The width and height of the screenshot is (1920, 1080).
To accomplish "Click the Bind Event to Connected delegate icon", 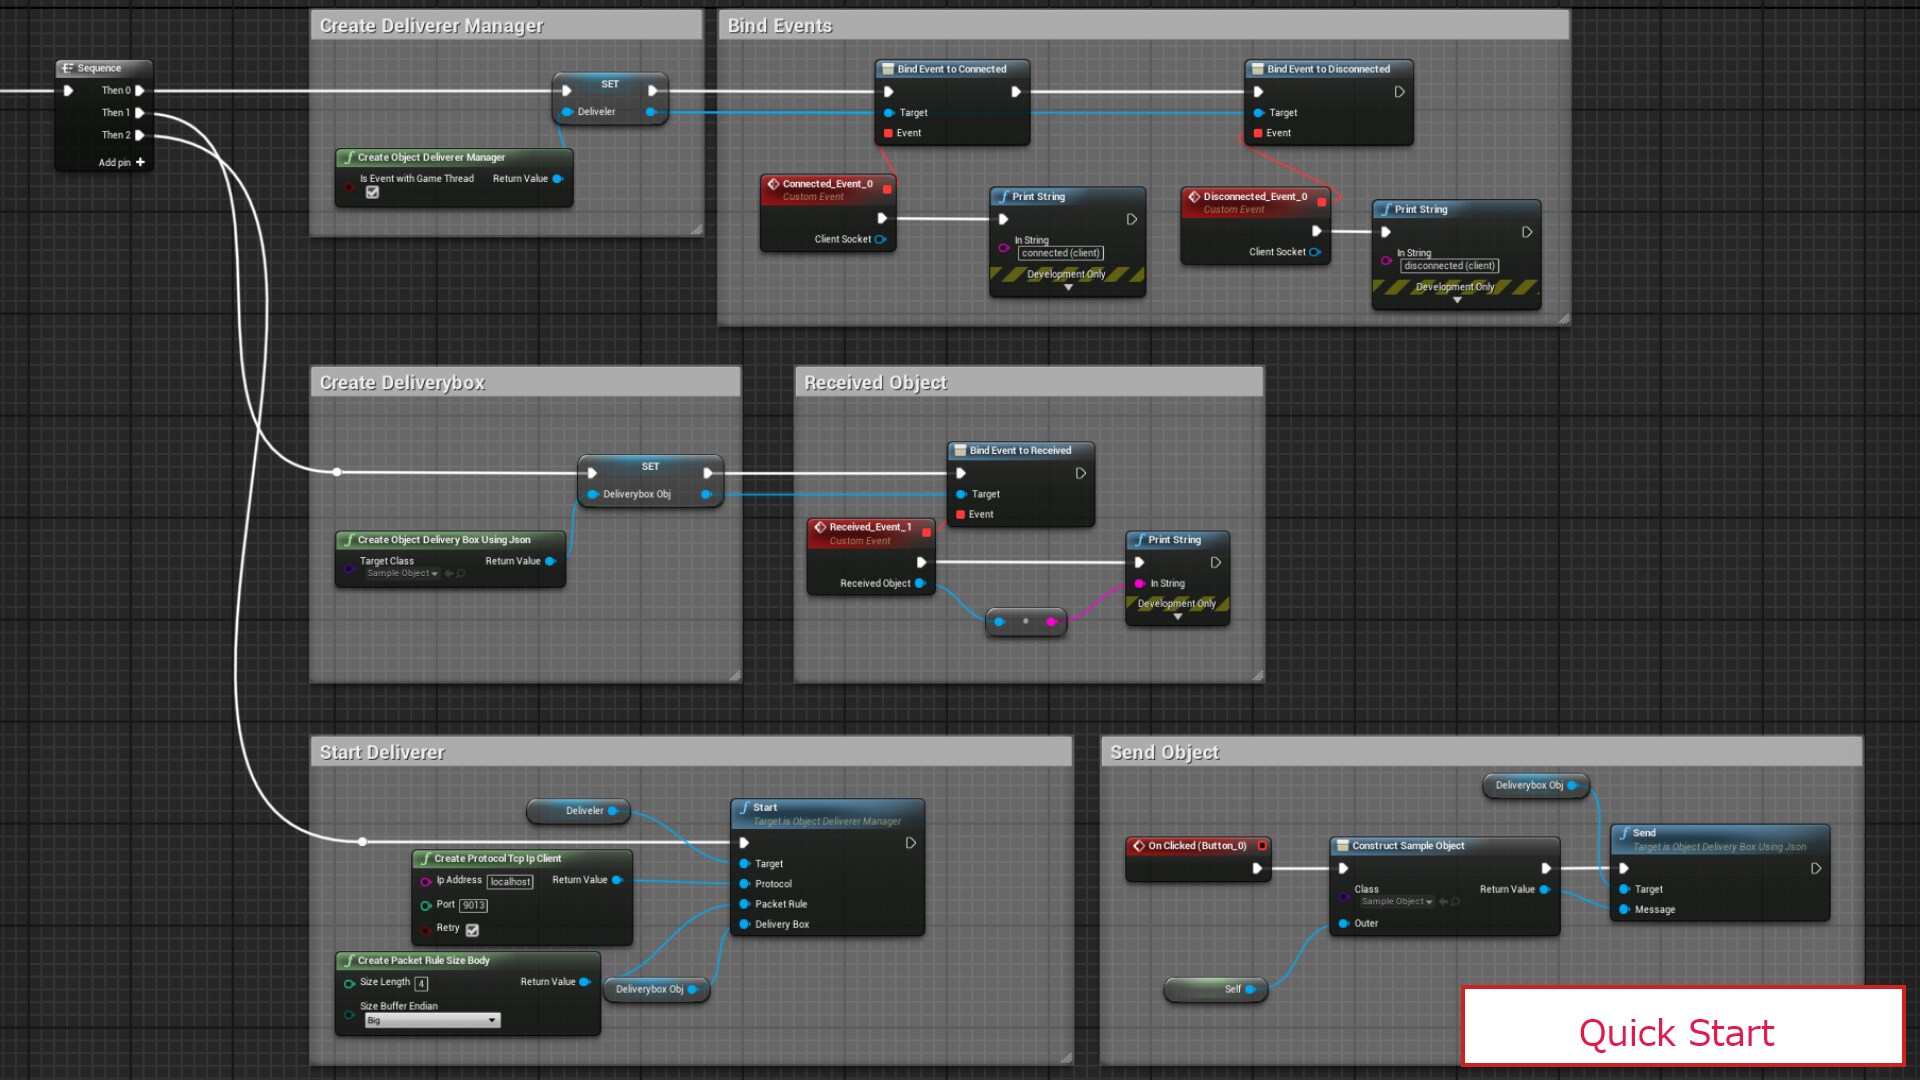I will [887, 68].
